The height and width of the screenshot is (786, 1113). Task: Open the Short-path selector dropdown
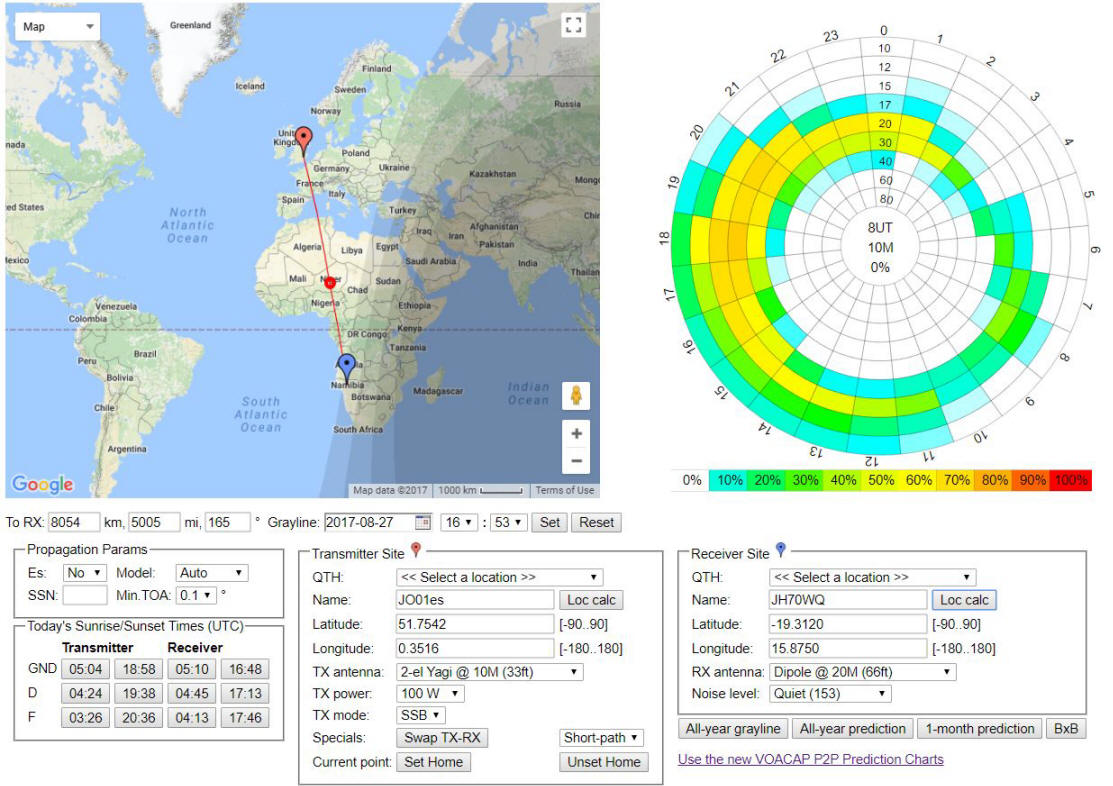tap(601, 738)
